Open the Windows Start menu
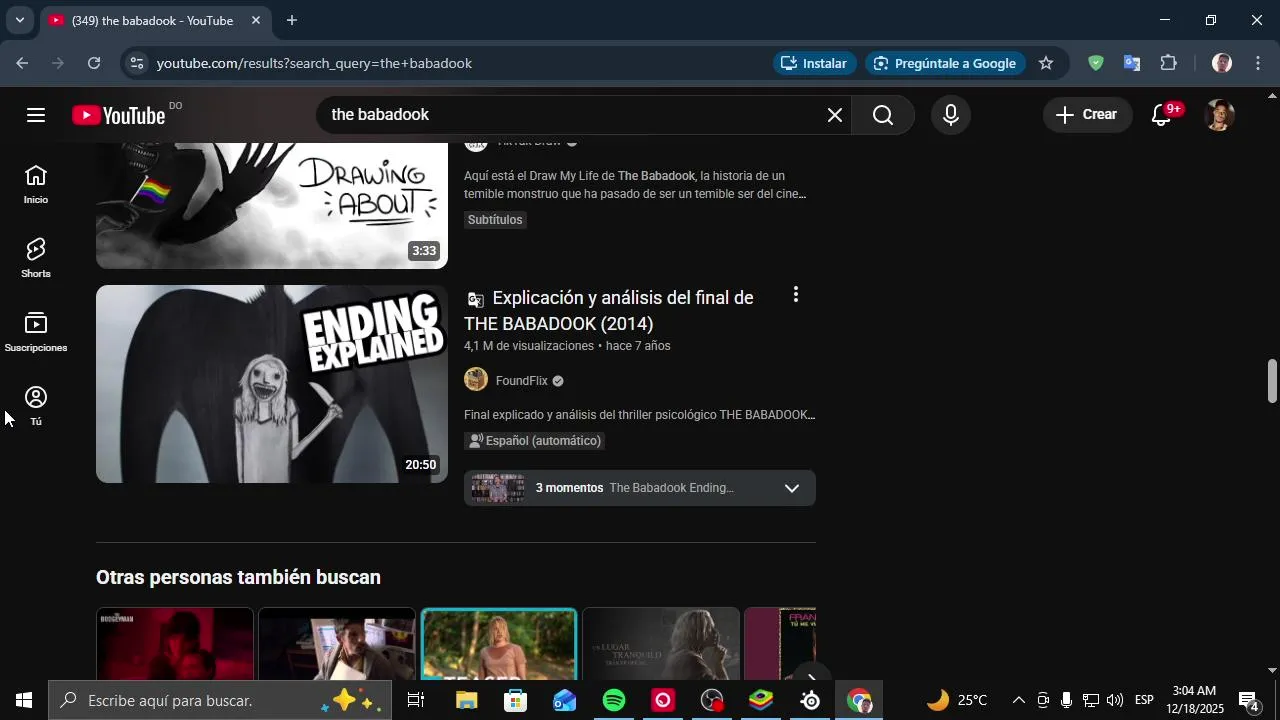This screenshot has height=720, width=1280. pos(24,700)
